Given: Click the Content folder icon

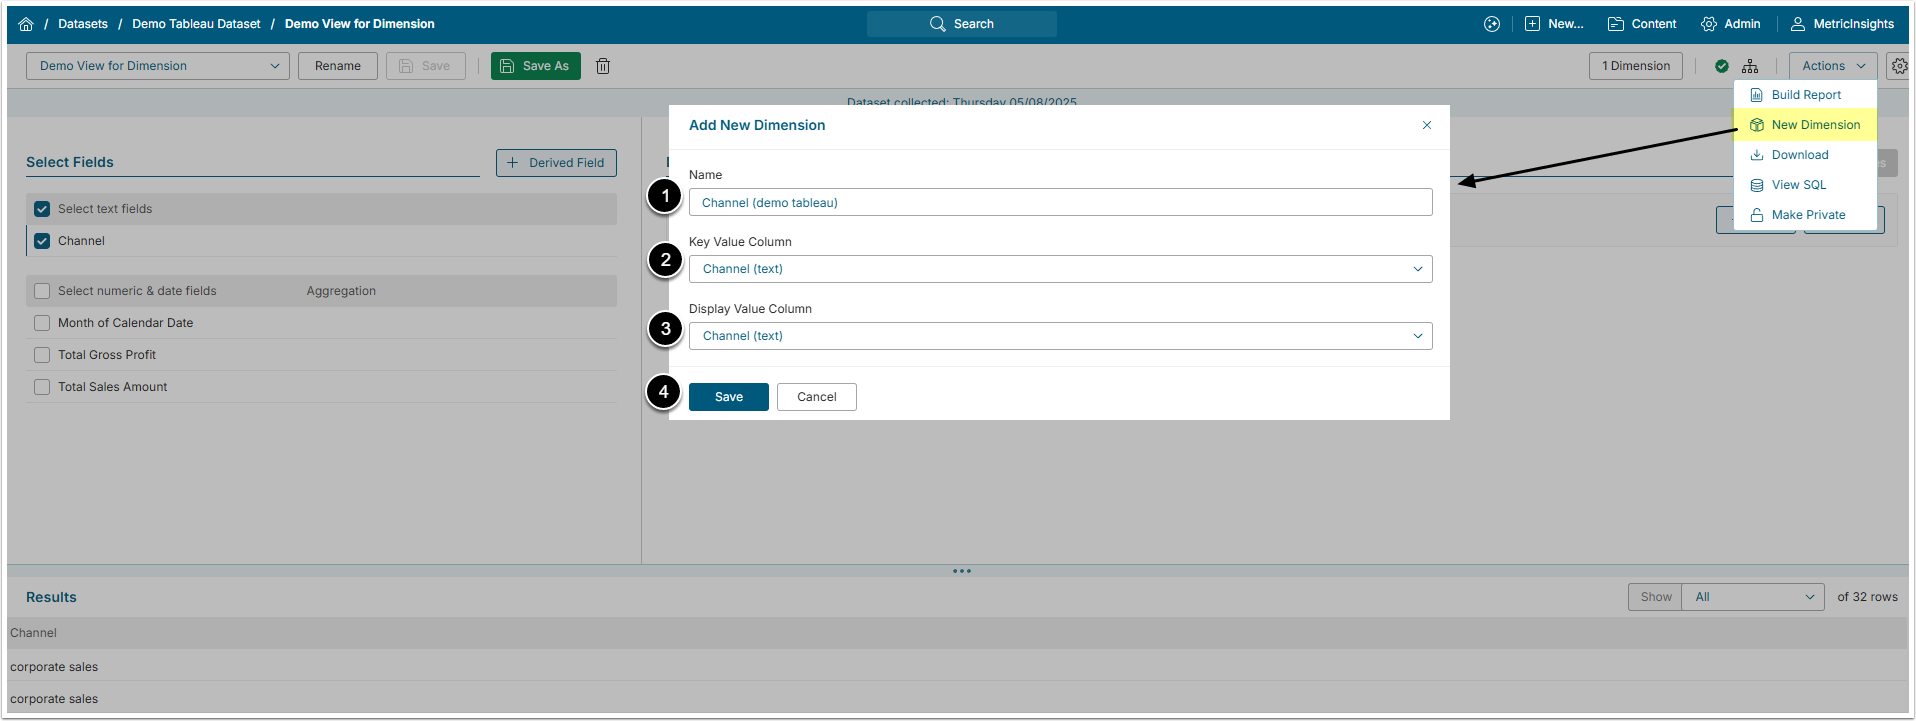Looking at the screenshot, I should 1616,24.
